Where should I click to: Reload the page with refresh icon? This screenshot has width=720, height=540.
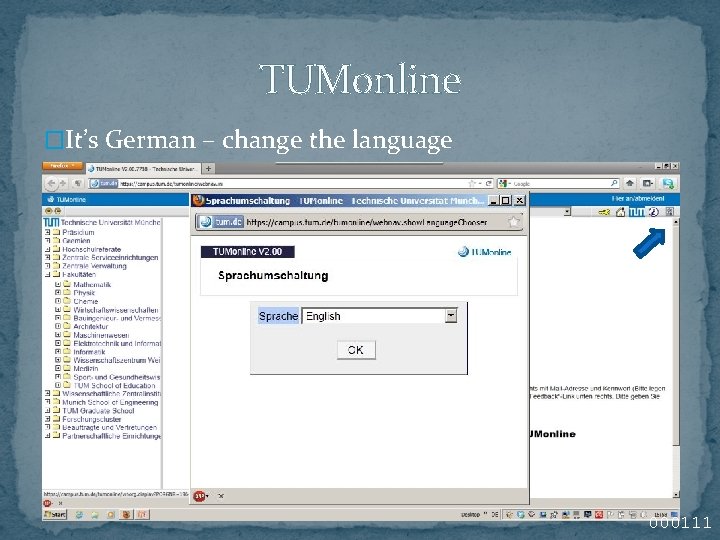pos(489,184)
